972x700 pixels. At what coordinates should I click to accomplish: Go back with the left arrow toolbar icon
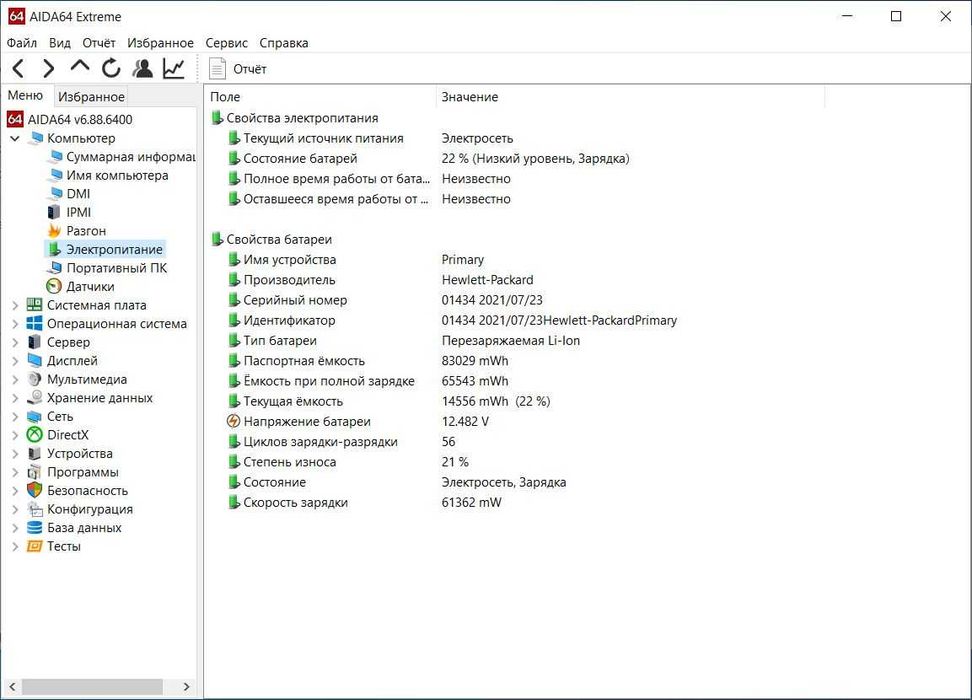(19, 68)
